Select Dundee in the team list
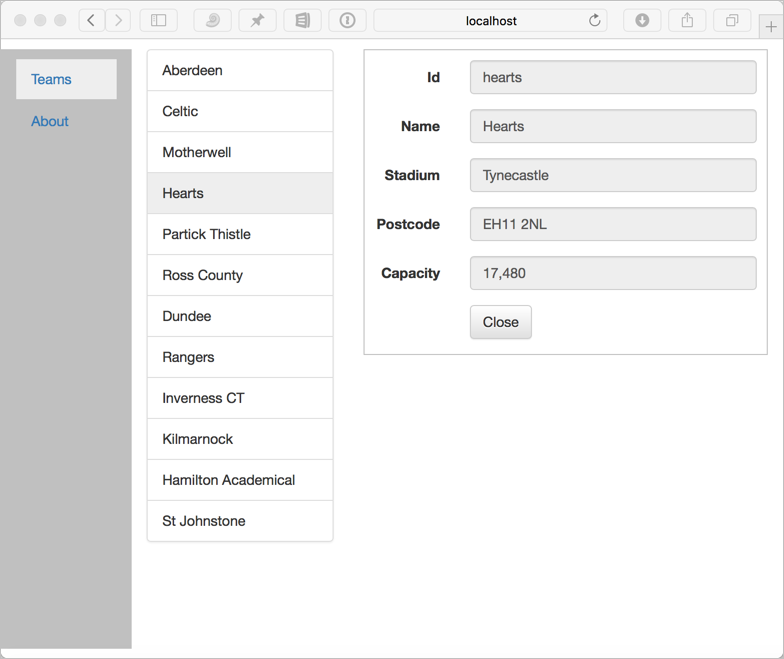 click(x=240, y=316)
